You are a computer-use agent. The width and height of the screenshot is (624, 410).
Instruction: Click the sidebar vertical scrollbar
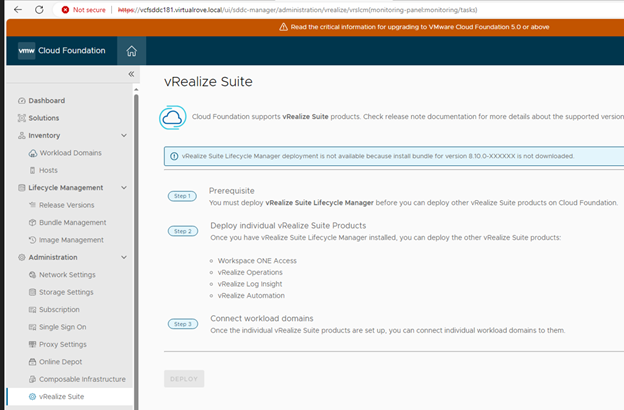point(136,251)
